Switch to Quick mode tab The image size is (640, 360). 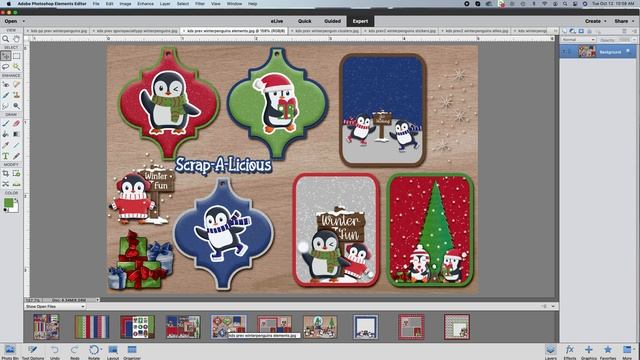tap(304, 21)
